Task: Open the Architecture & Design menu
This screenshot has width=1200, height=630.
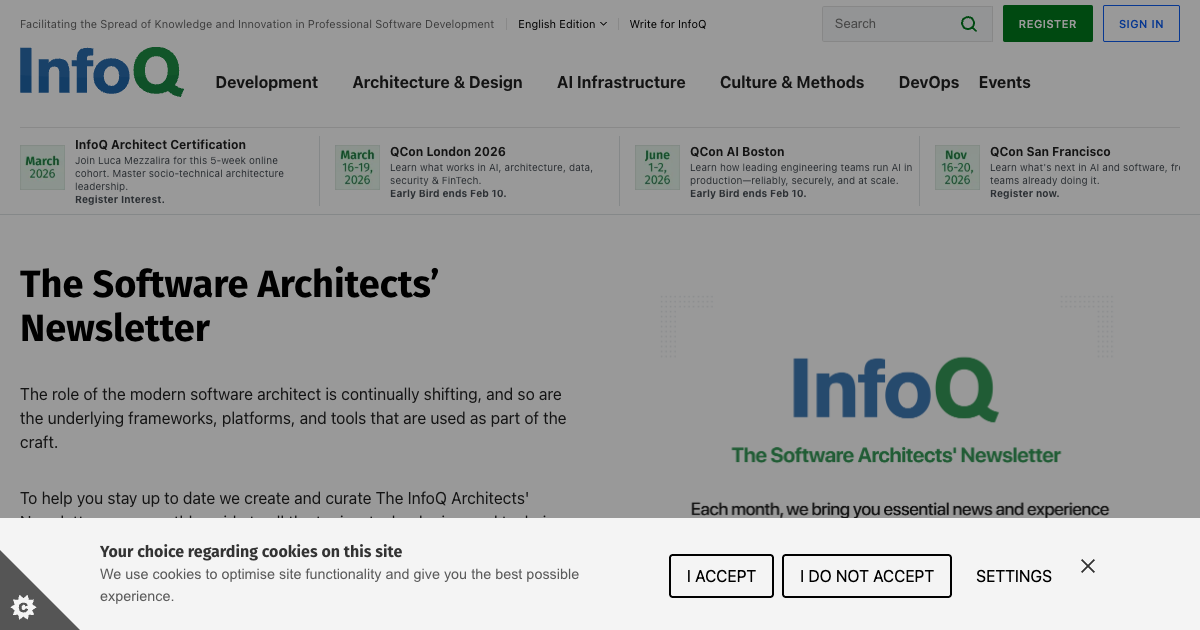Action: point(437,82)
